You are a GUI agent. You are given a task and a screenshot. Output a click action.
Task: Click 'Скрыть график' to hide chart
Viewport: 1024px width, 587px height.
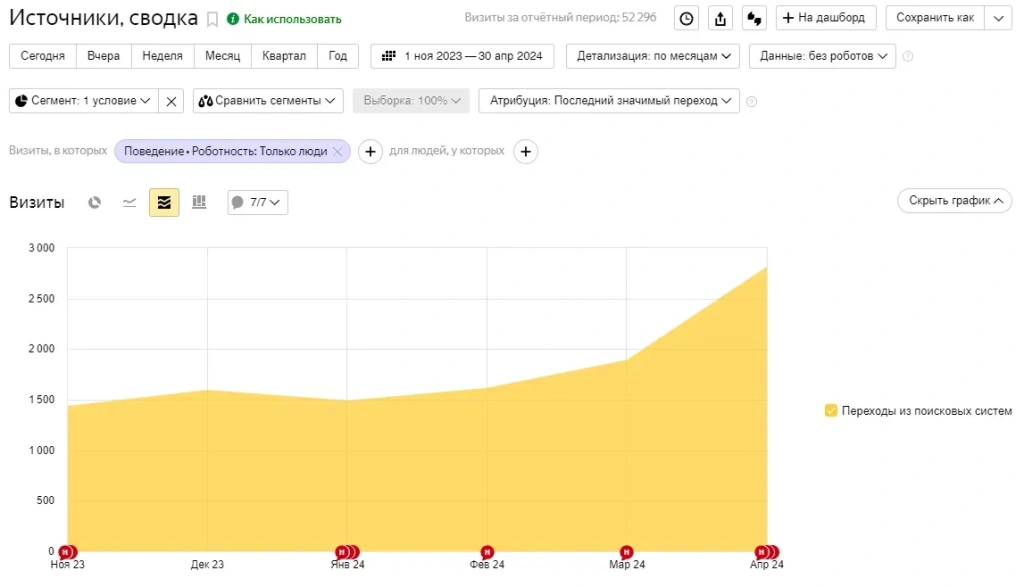coord(954,201)
